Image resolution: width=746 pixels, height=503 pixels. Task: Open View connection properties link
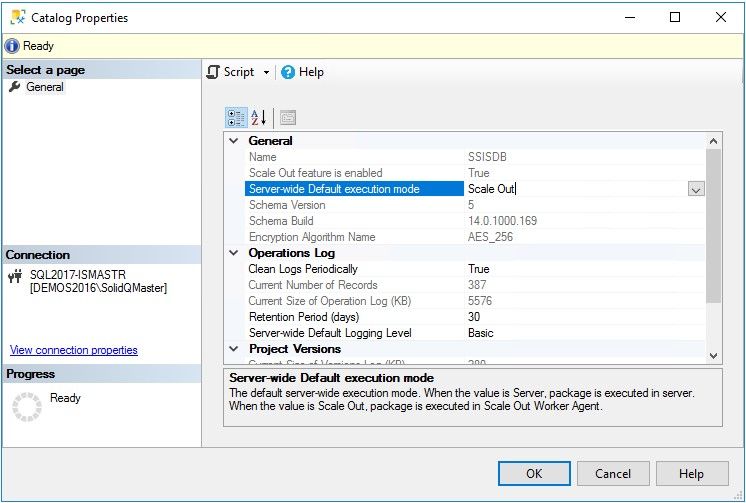point(74,350)
